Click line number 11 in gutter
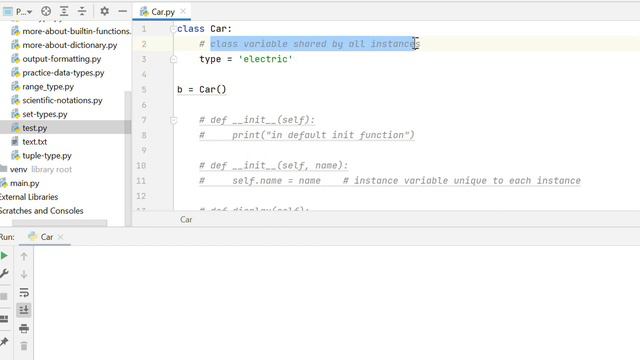 [x=141, y=181]
